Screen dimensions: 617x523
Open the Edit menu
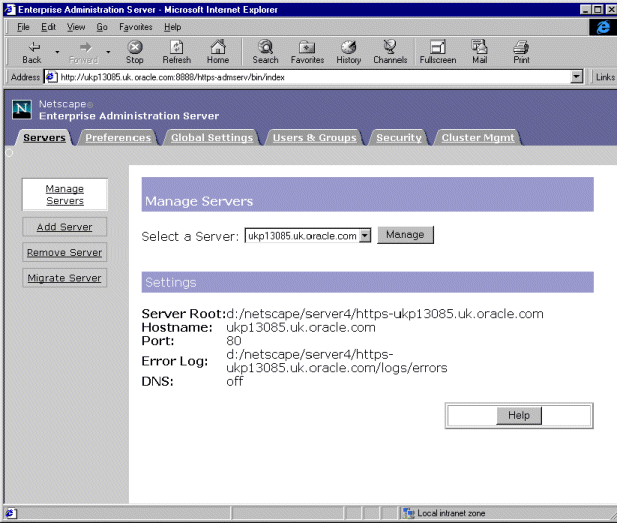pos(48,27)
